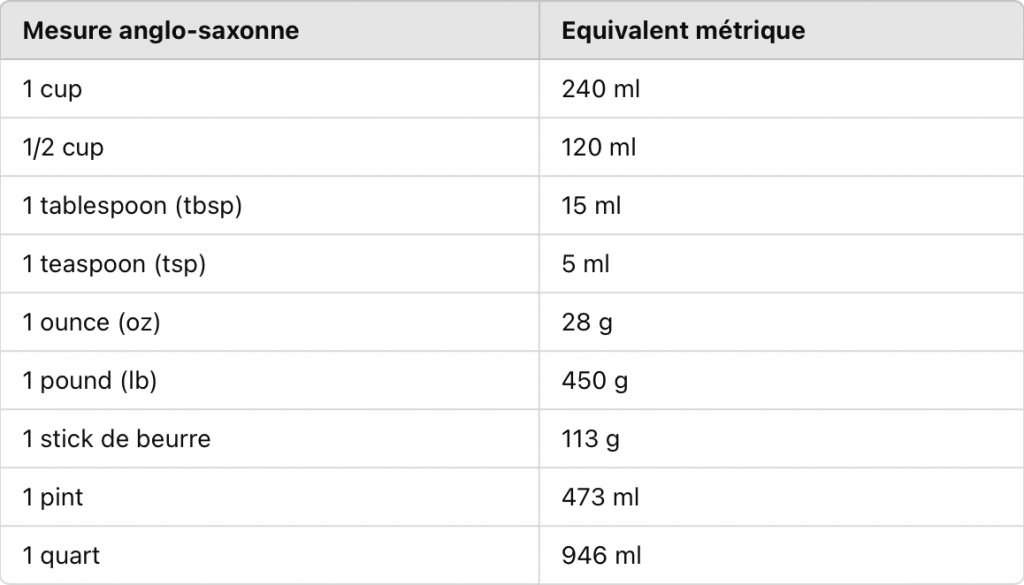This screenshot has width=1024, height=585.
Task: Click the "1 stick de beurre" cell
Action: [117, 439]
